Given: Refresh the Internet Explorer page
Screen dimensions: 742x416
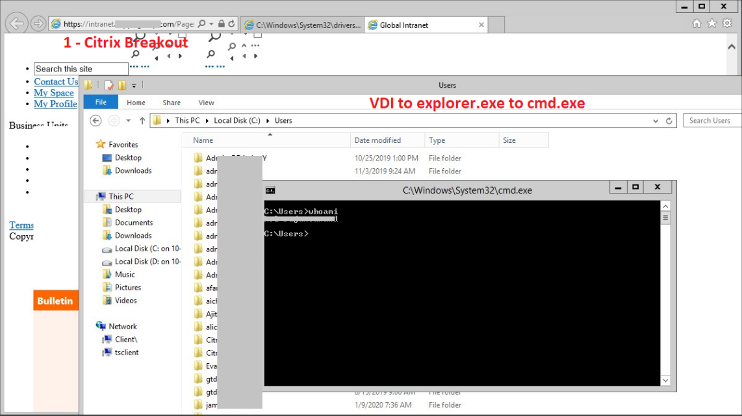Looking at the screenshot, I should click(231, 24).
